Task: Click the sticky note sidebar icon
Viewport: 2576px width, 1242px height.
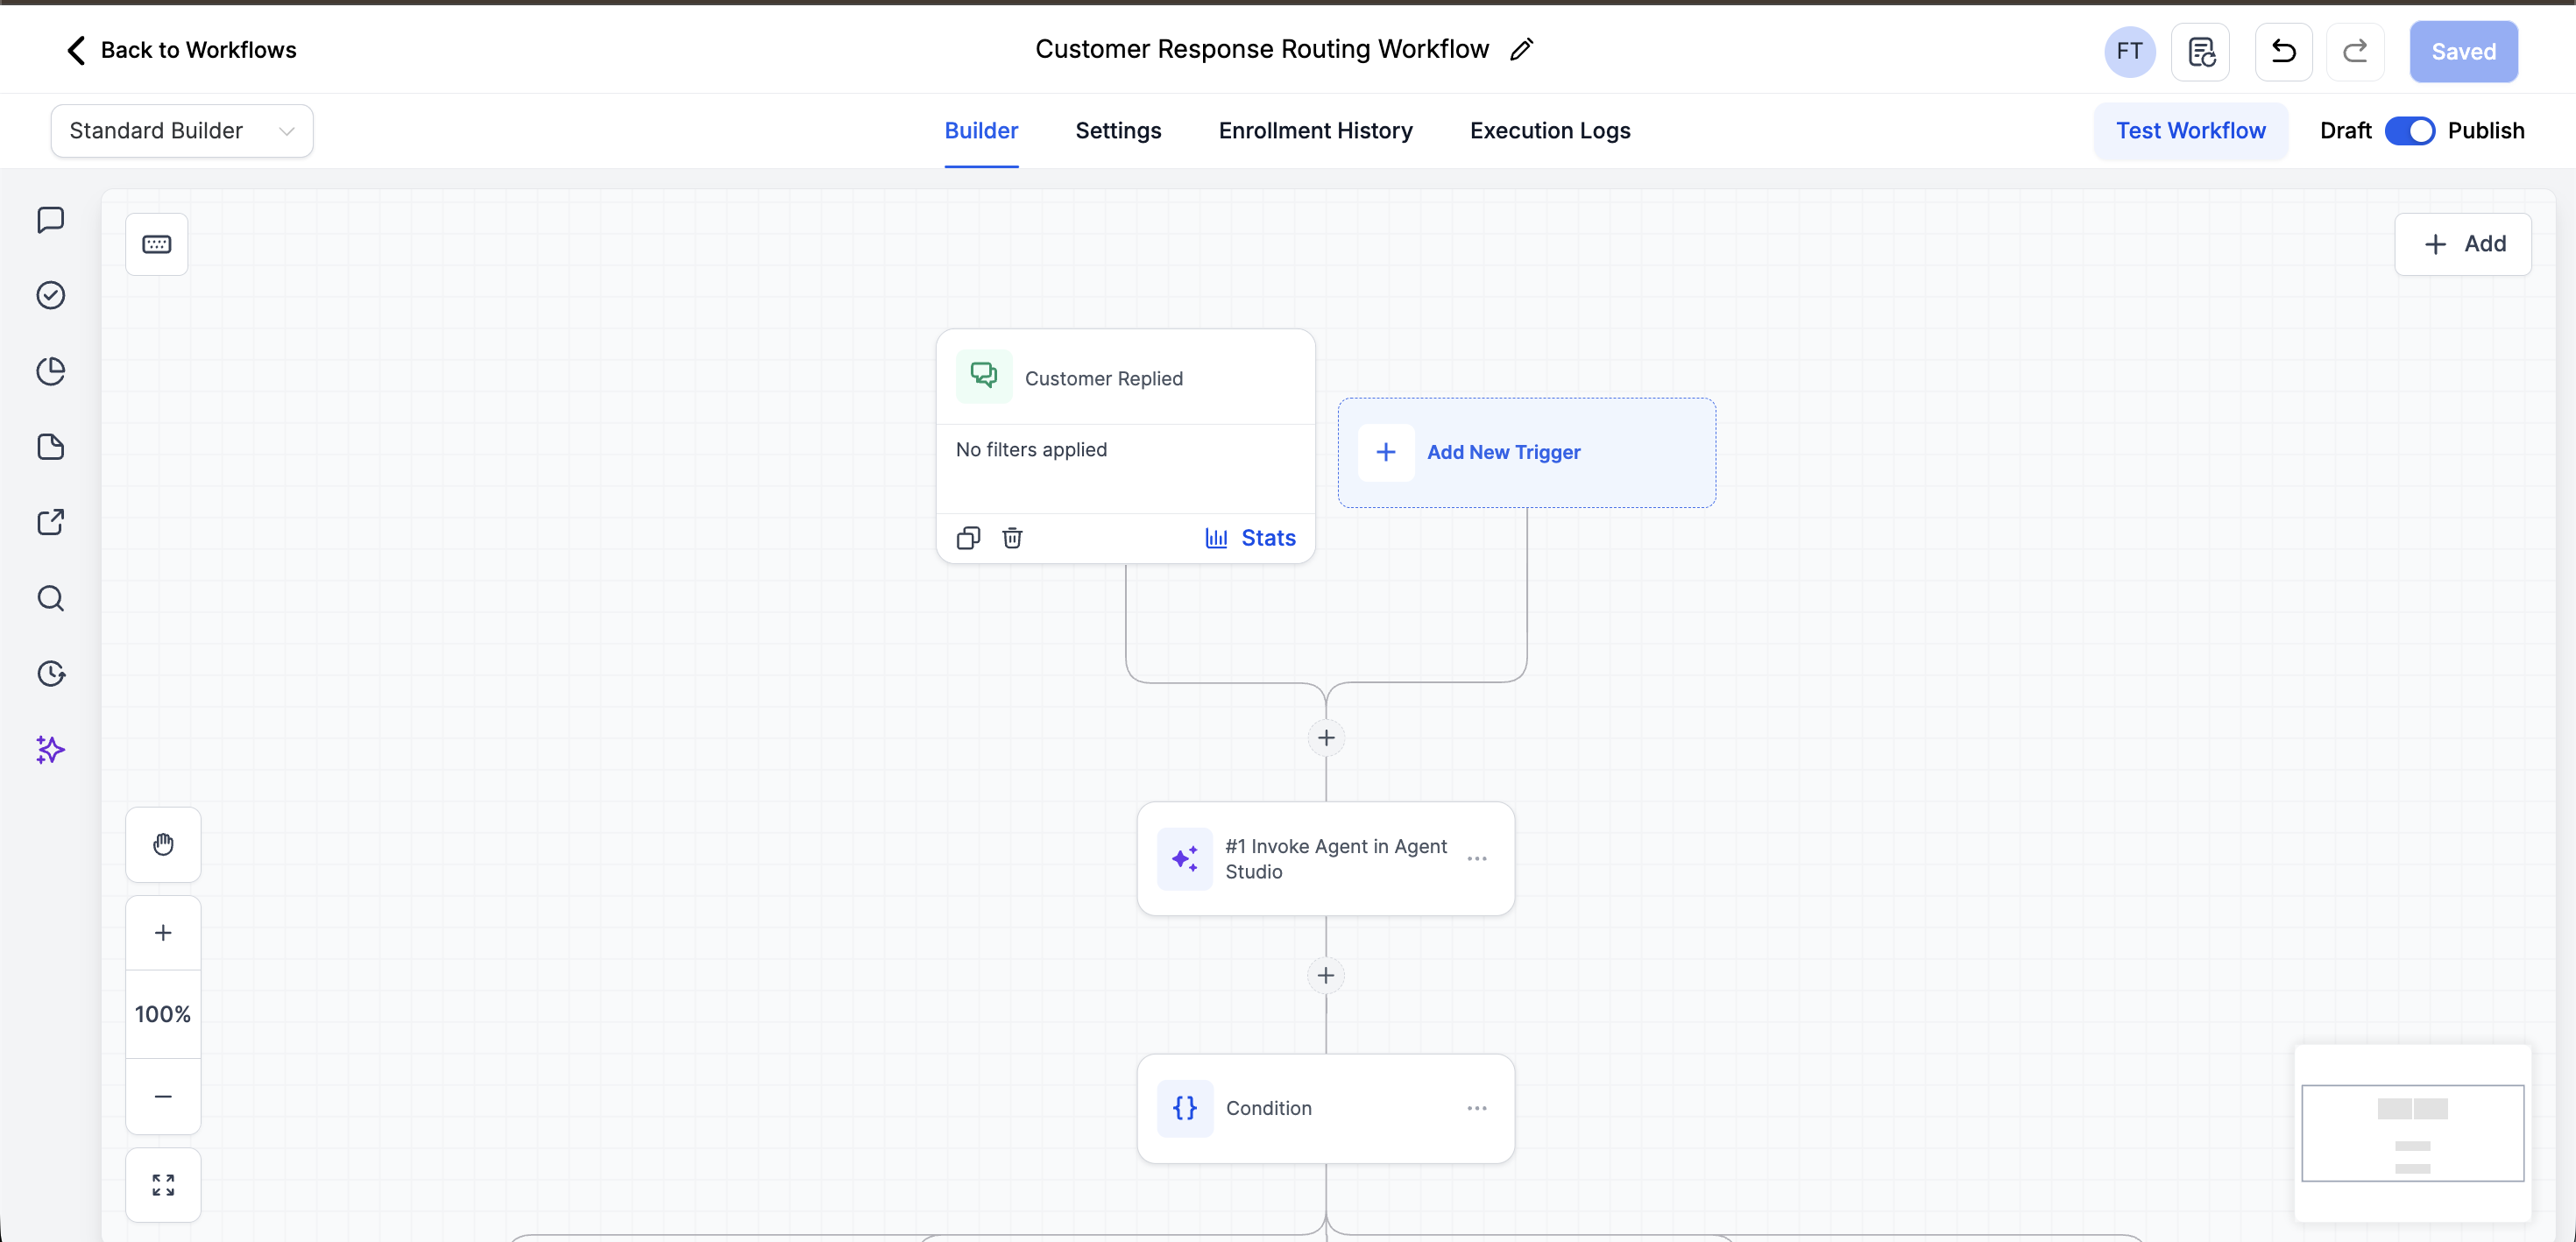Action: [x=50, y=447]
